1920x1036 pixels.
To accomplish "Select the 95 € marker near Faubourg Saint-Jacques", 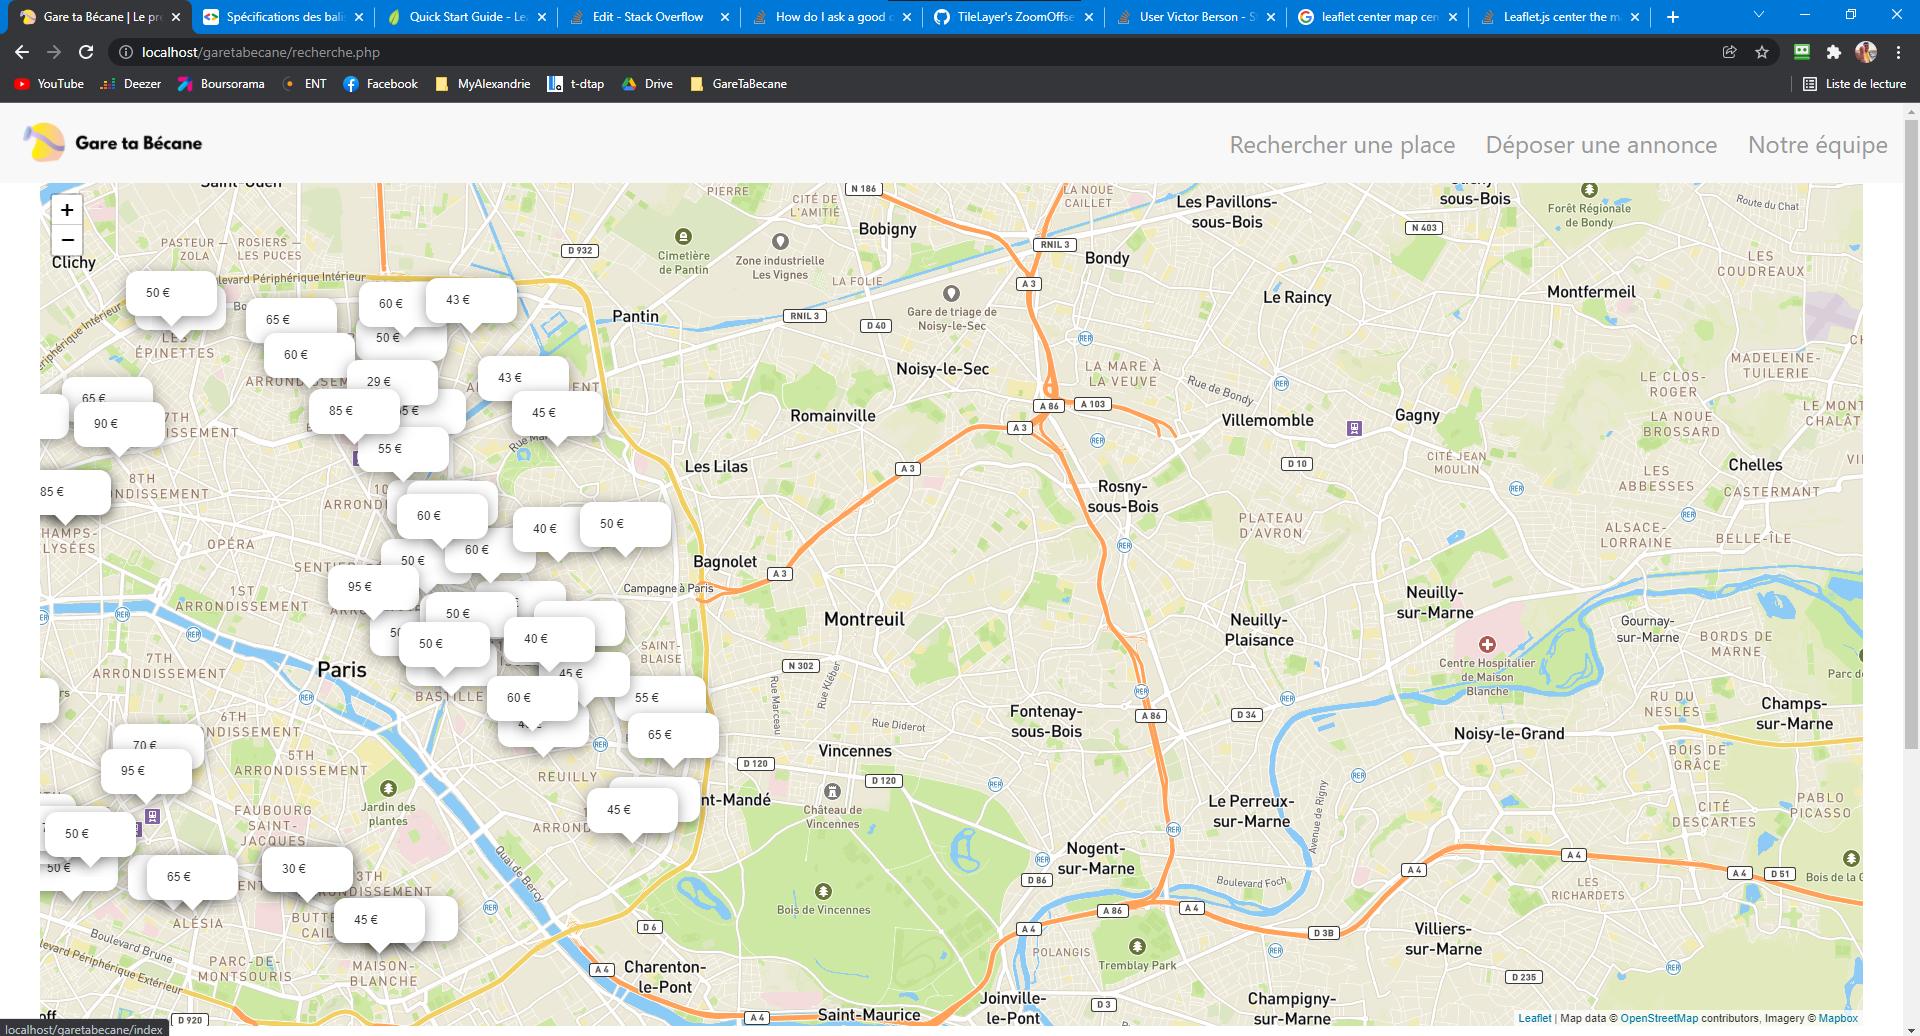I will (x=146, y=771).
